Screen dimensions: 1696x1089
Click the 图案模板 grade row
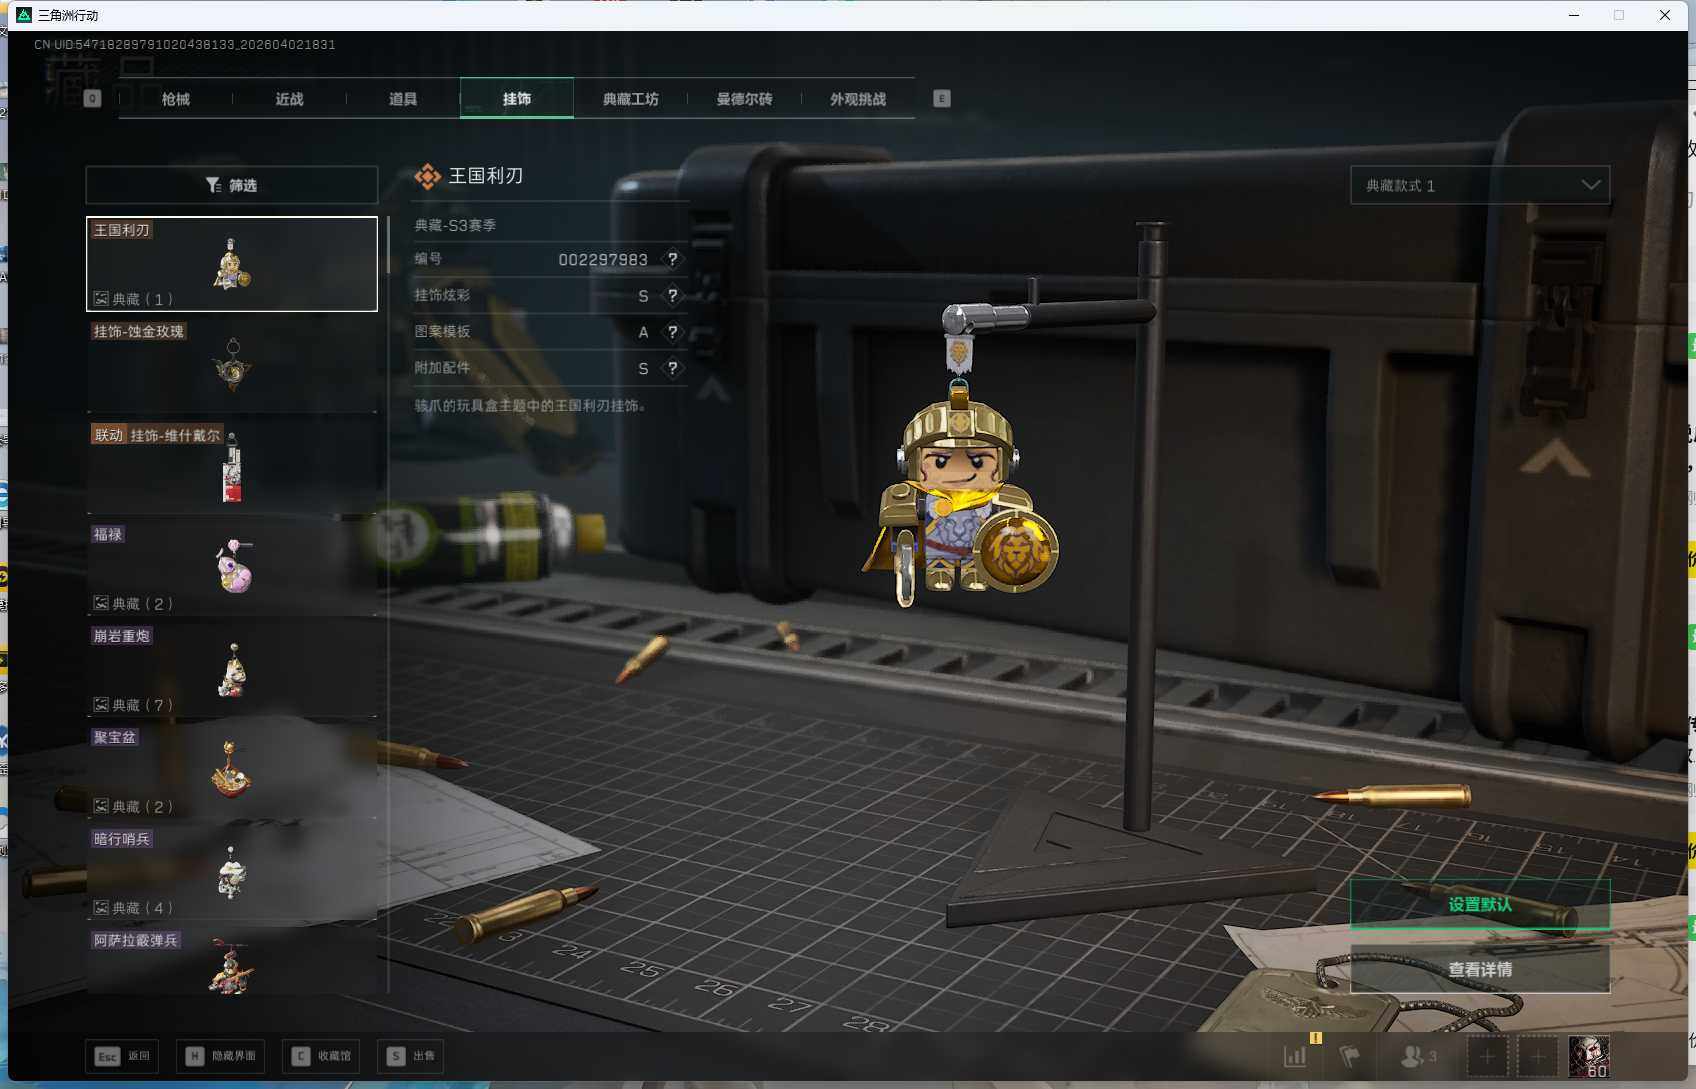pyautogui.click(x=550, y=332)
